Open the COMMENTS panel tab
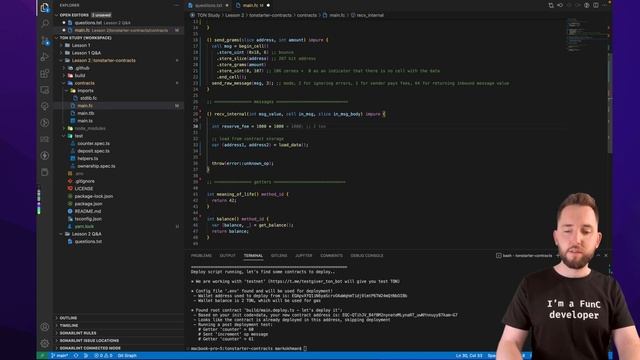640x360 pixels. click(x=331, y=256)
